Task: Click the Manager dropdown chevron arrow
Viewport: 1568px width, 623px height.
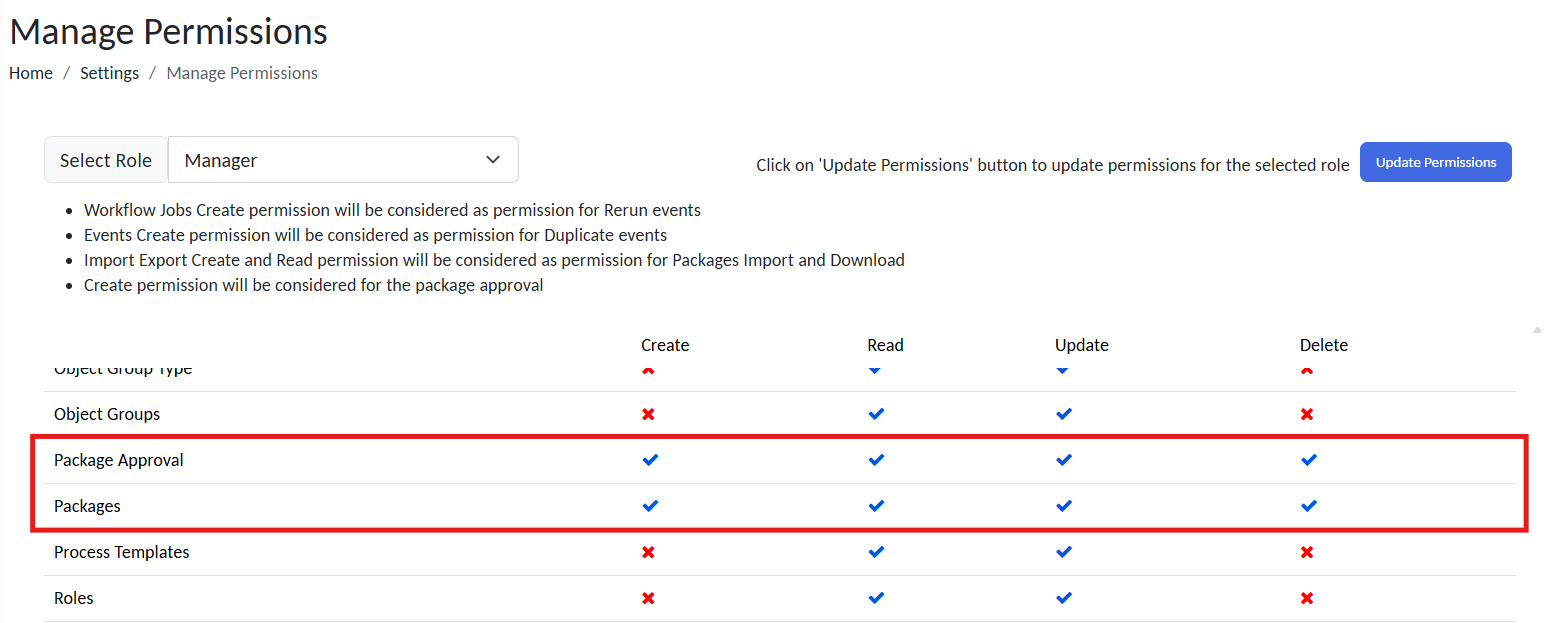Action: pyautogui.click(x=493, y=160)
